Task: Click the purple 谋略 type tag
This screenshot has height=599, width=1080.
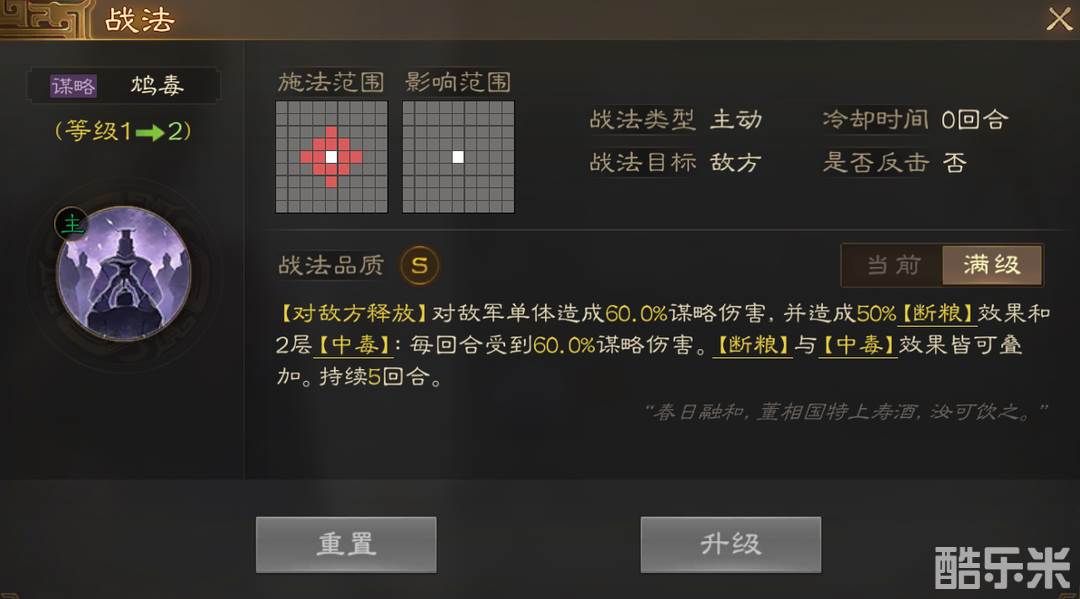Action: [74, 86]
